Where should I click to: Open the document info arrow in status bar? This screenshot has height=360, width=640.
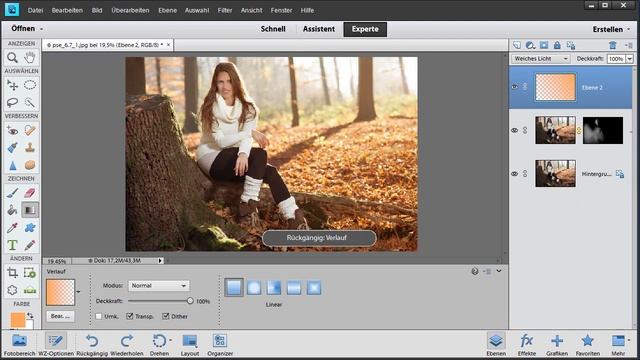(160, 260)
